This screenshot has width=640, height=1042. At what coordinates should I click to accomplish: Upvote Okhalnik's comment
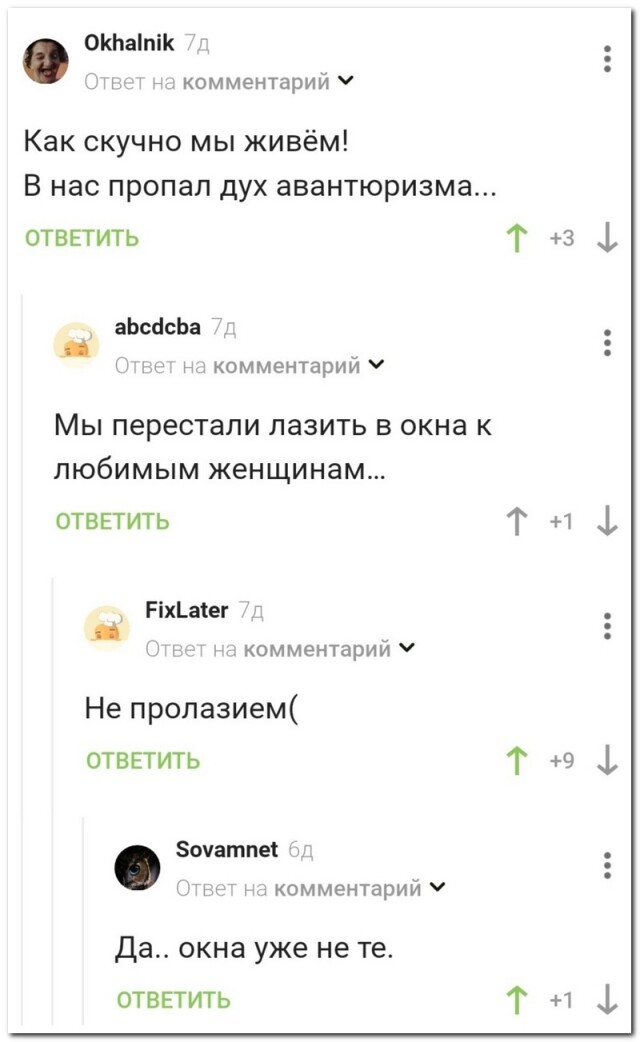517,238
